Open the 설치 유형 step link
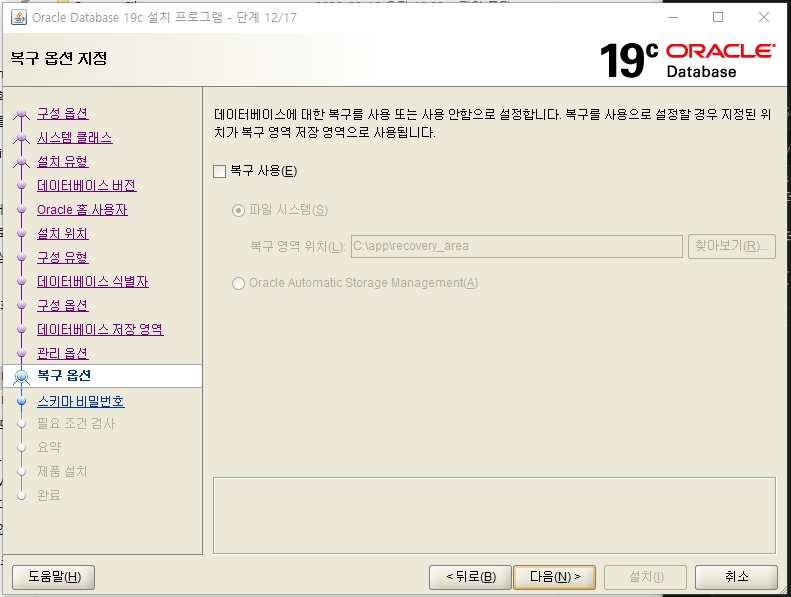 [x=63, y=161]
